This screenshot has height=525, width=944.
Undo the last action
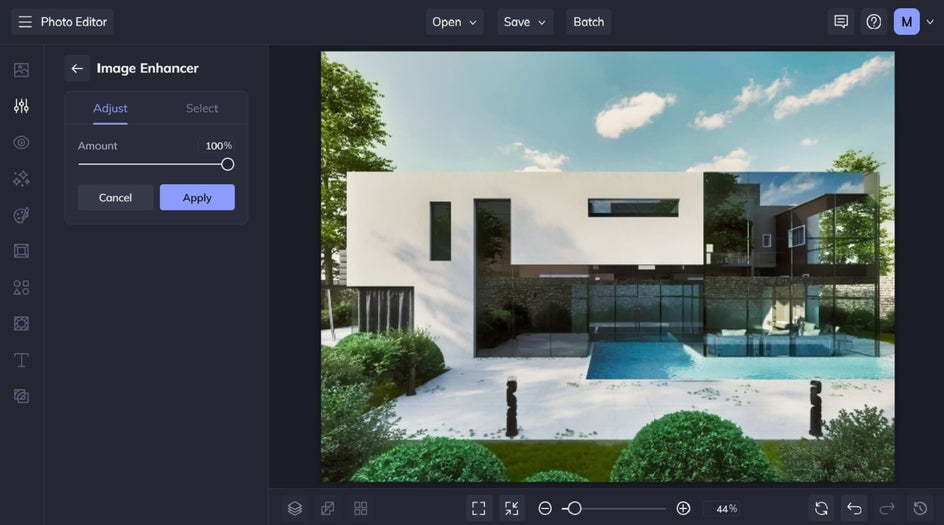pyautogui.click(x=854, y=509)
